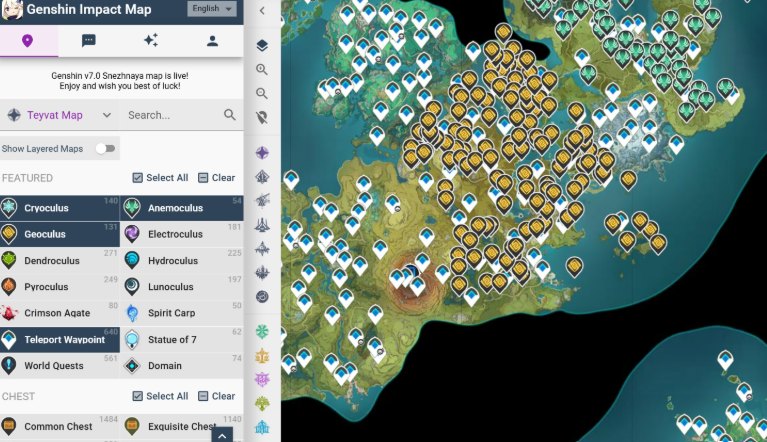Collapse the sidebar with the left chevron
Screen dimensions: 767x442
(x=262, y=10)
